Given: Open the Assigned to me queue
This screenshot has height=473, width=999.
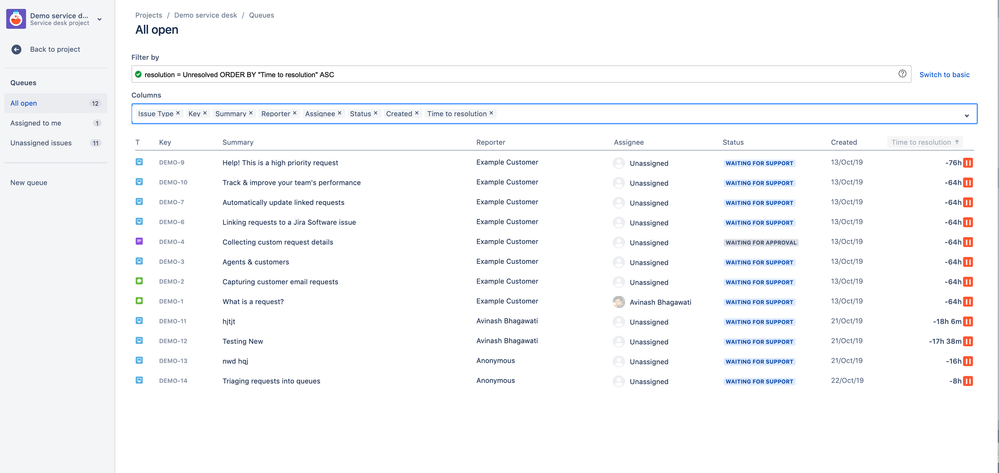Looking at the screenshot, I should point(55,123).
